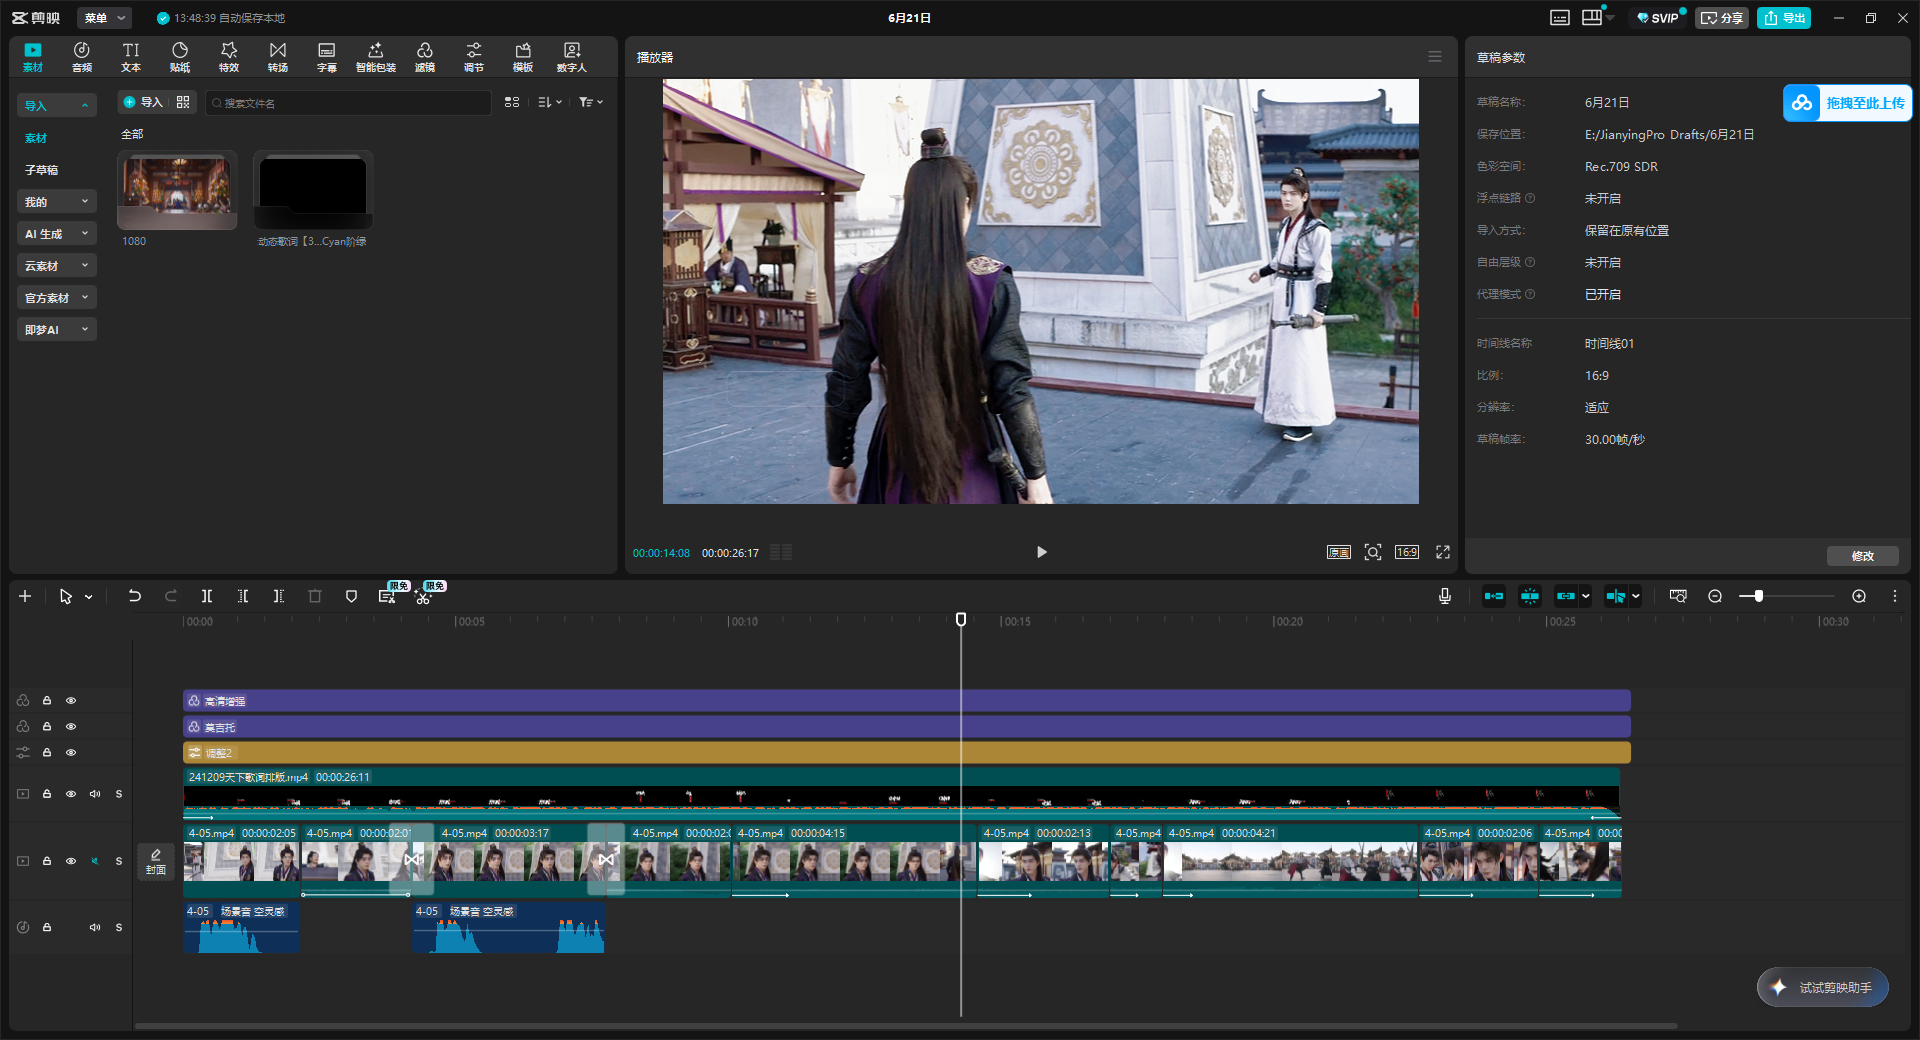Click the 拖拽至此上传 cloud upload button
Viewport: 1920px width, 1040px height.
point(1847,103)
